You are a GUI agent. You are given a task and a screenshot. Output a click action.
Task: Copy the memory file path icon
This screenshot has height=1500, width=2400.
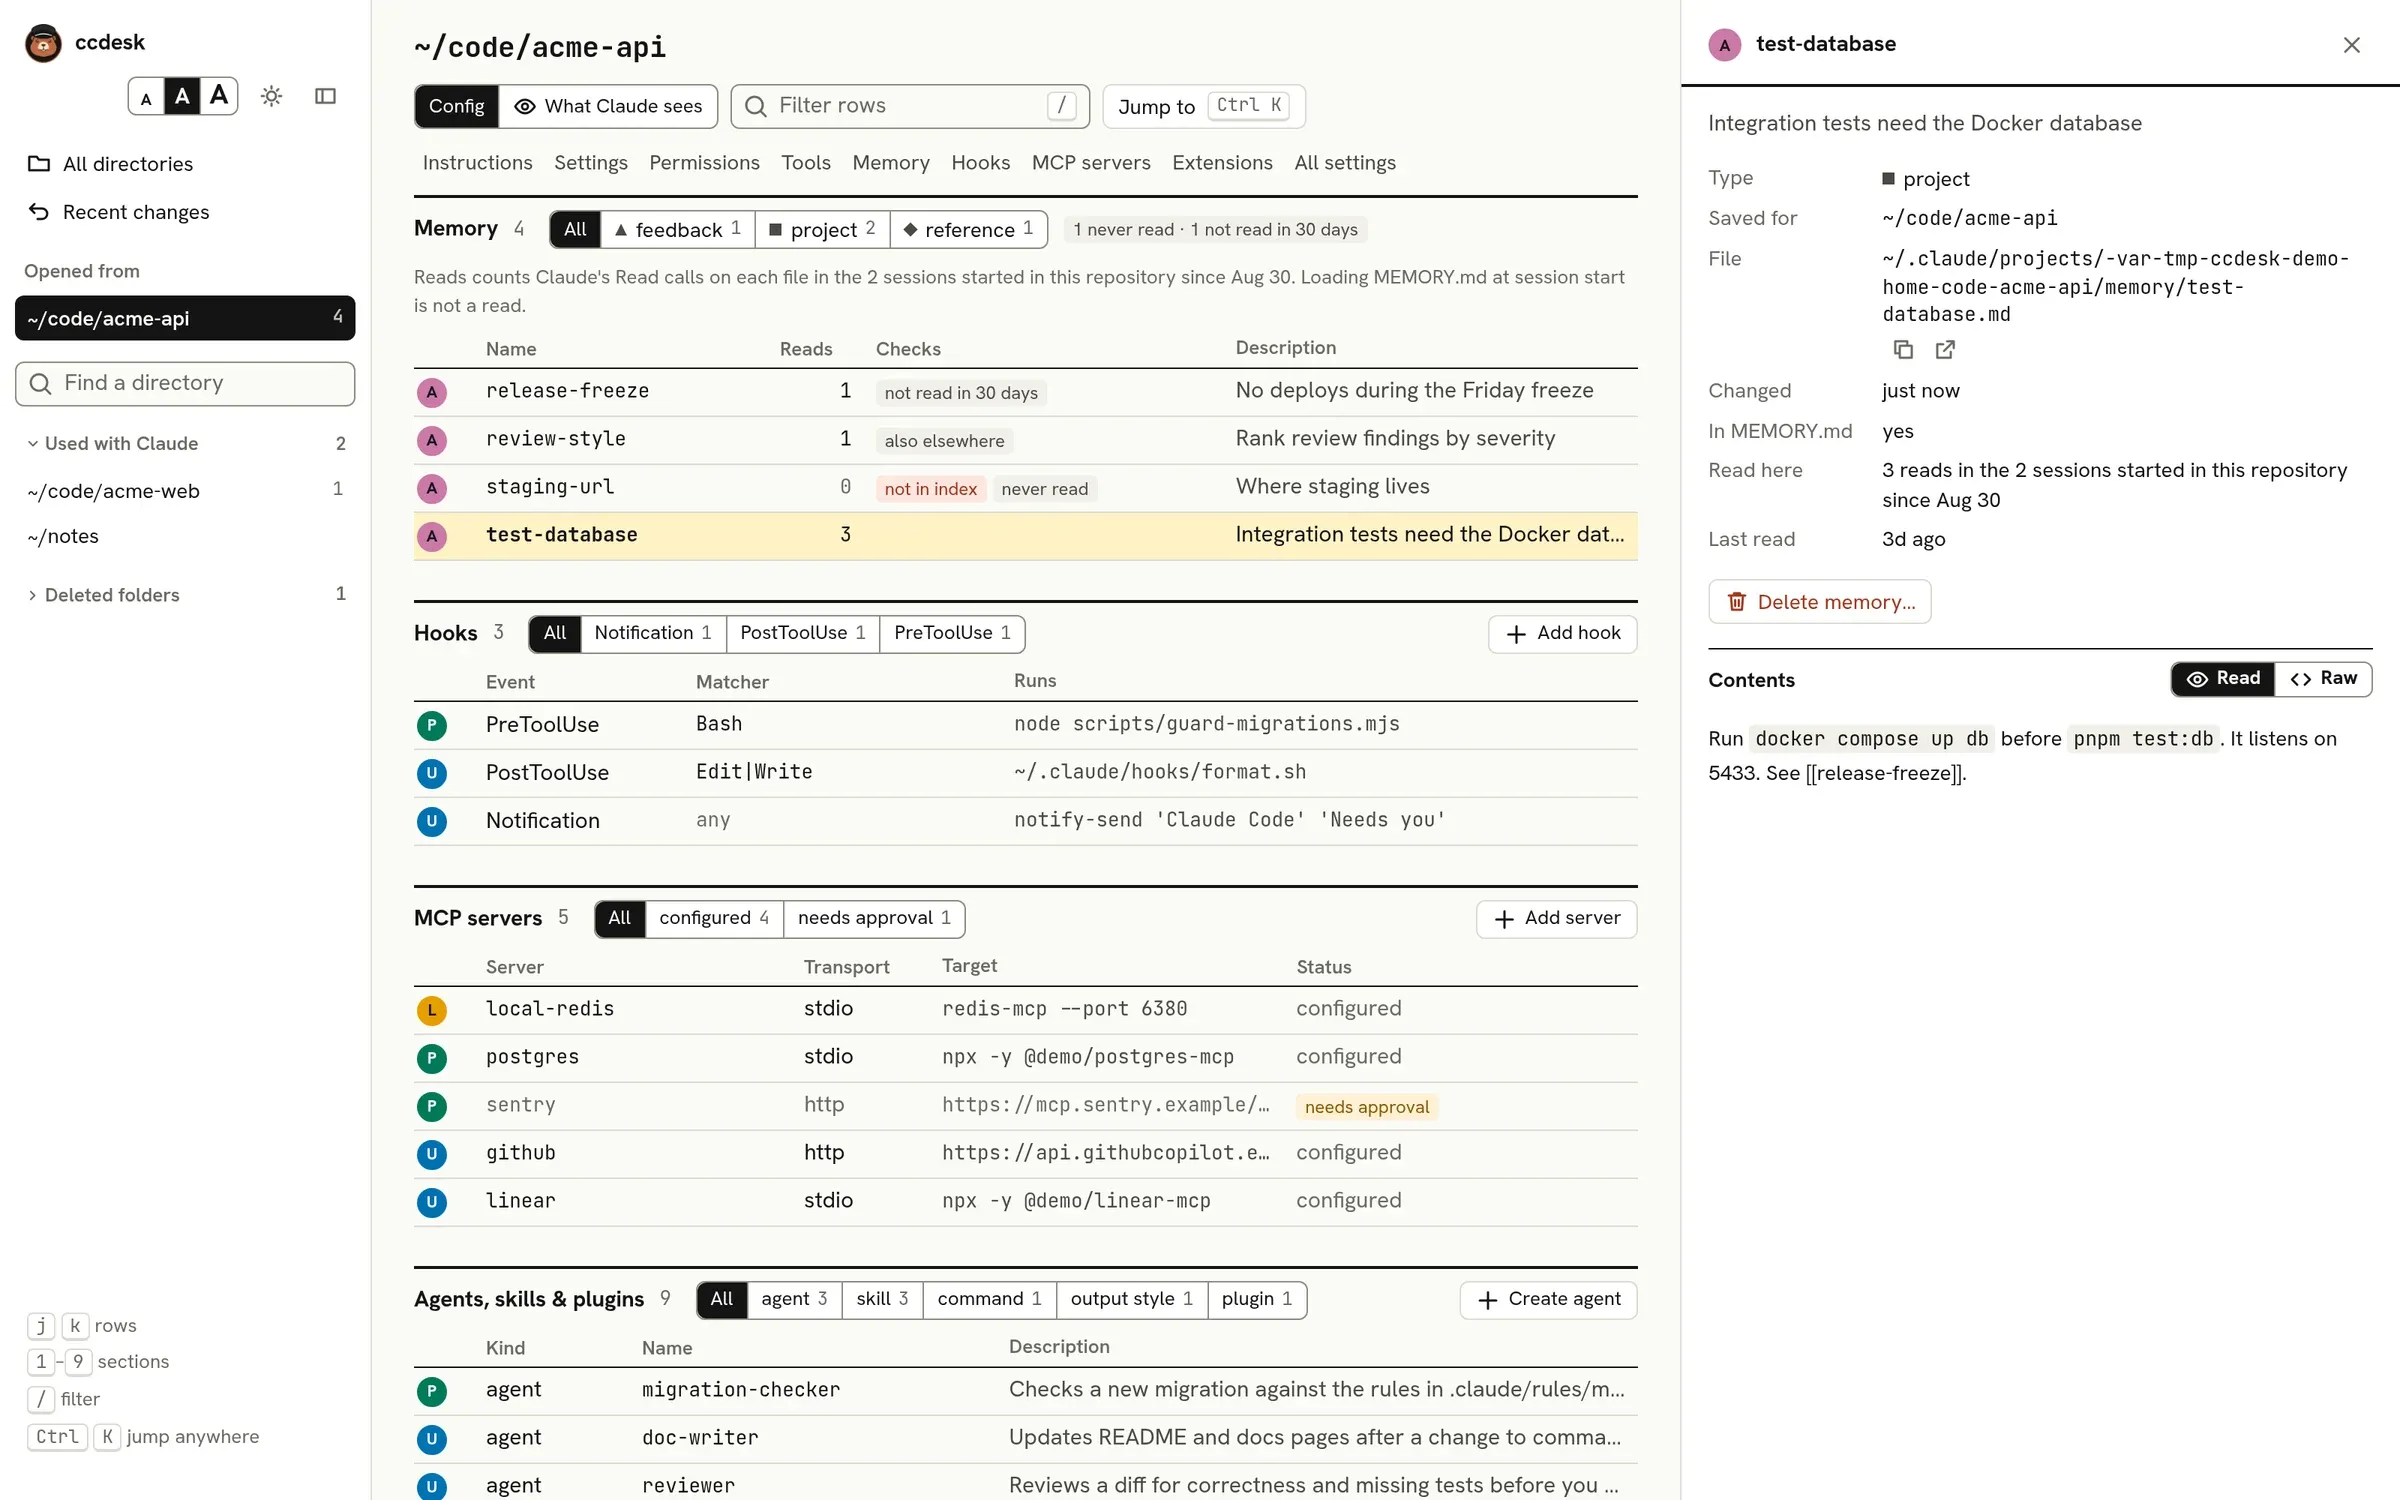[1902, 349]
